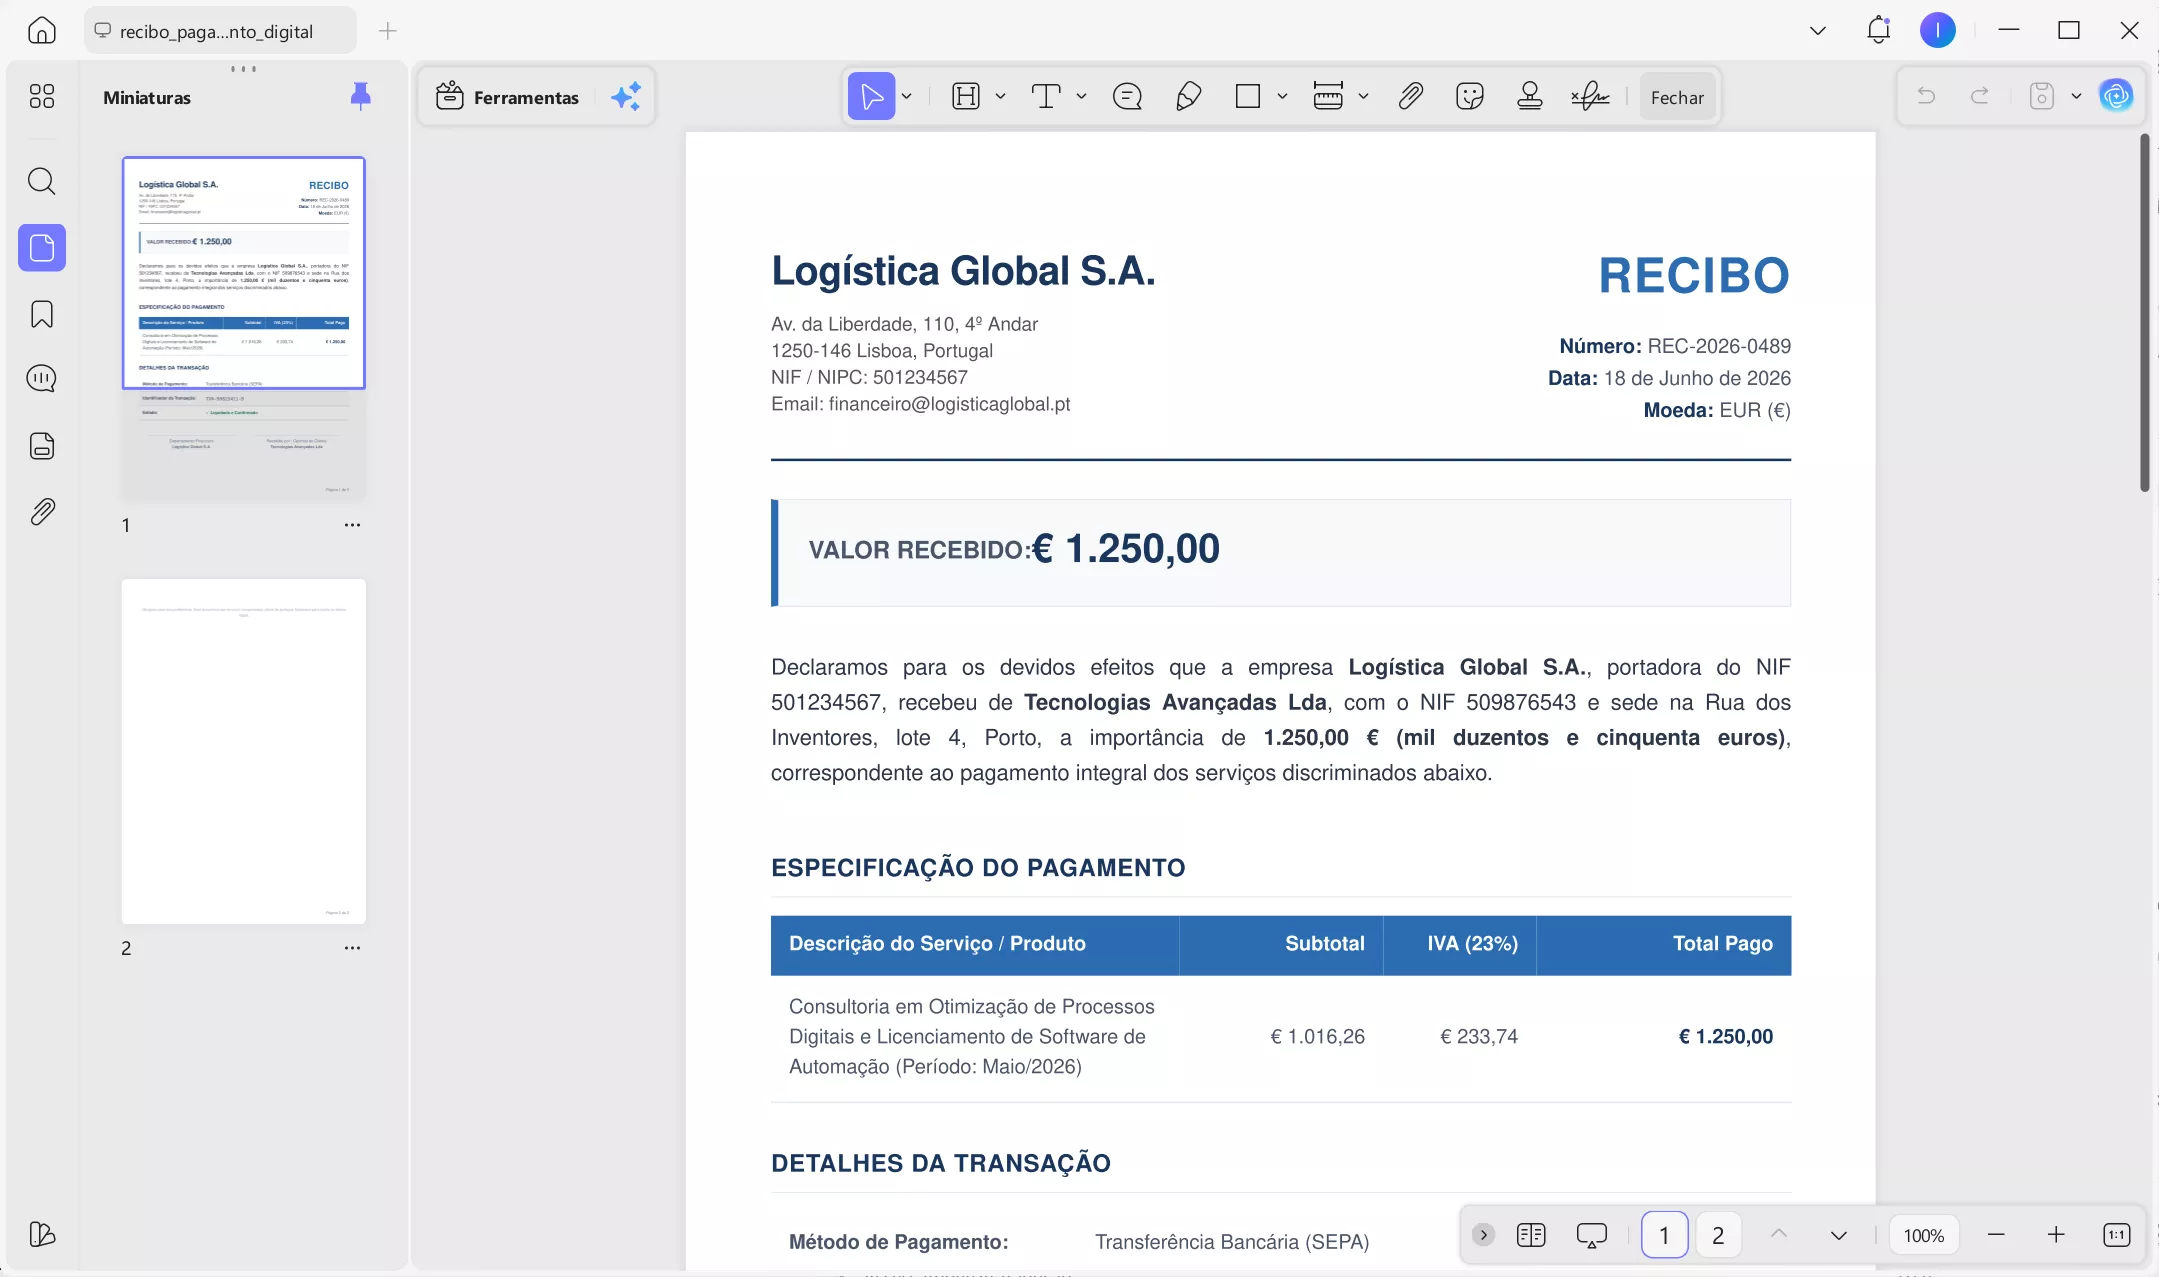The image size is (2159, 1277).
Task: Open the sticker tool
Action: 1470,96
